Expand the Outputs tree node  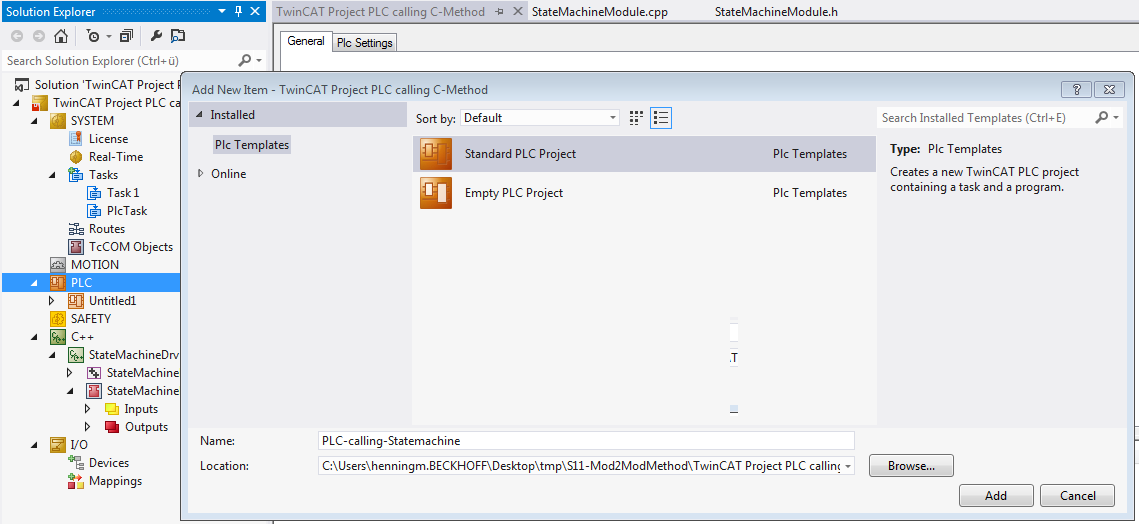pos(88,427)
